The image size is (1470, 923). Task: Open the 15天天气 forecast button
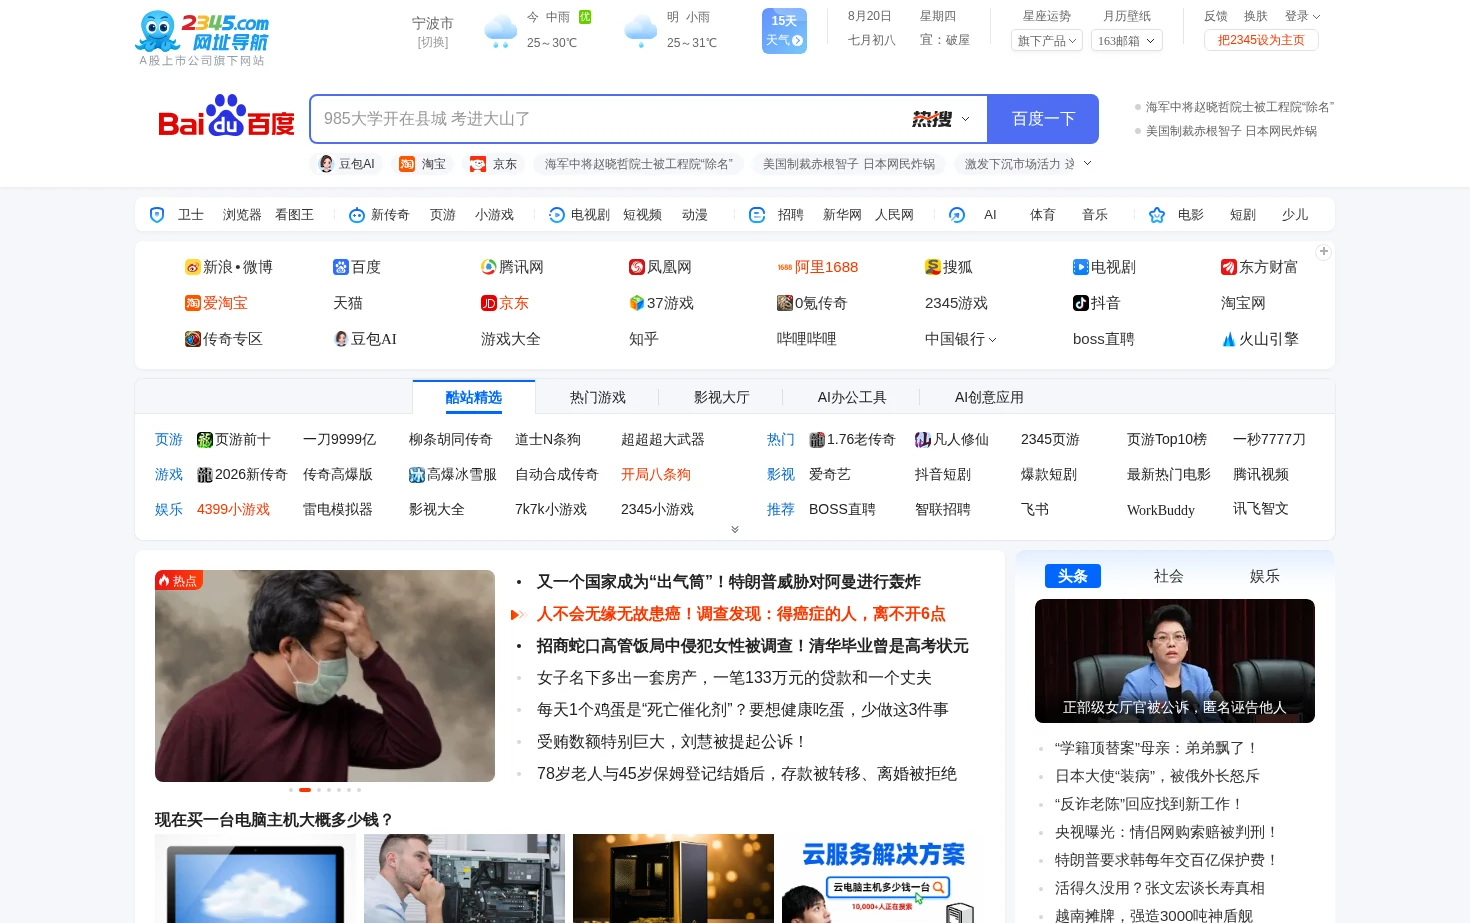(x=784, y=31)
